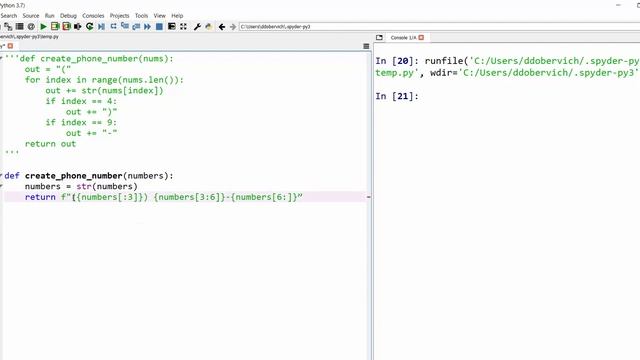
Task: Open the Run menu
Action: pyautogui.click(x=49, y=16)
